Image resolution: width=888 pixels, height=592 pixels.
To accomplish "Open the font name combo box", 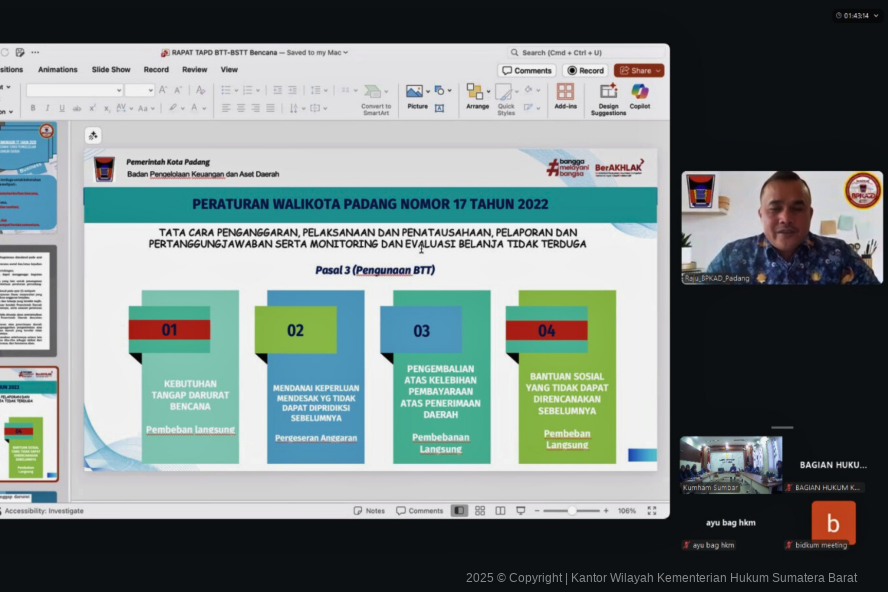I will 74,90.
